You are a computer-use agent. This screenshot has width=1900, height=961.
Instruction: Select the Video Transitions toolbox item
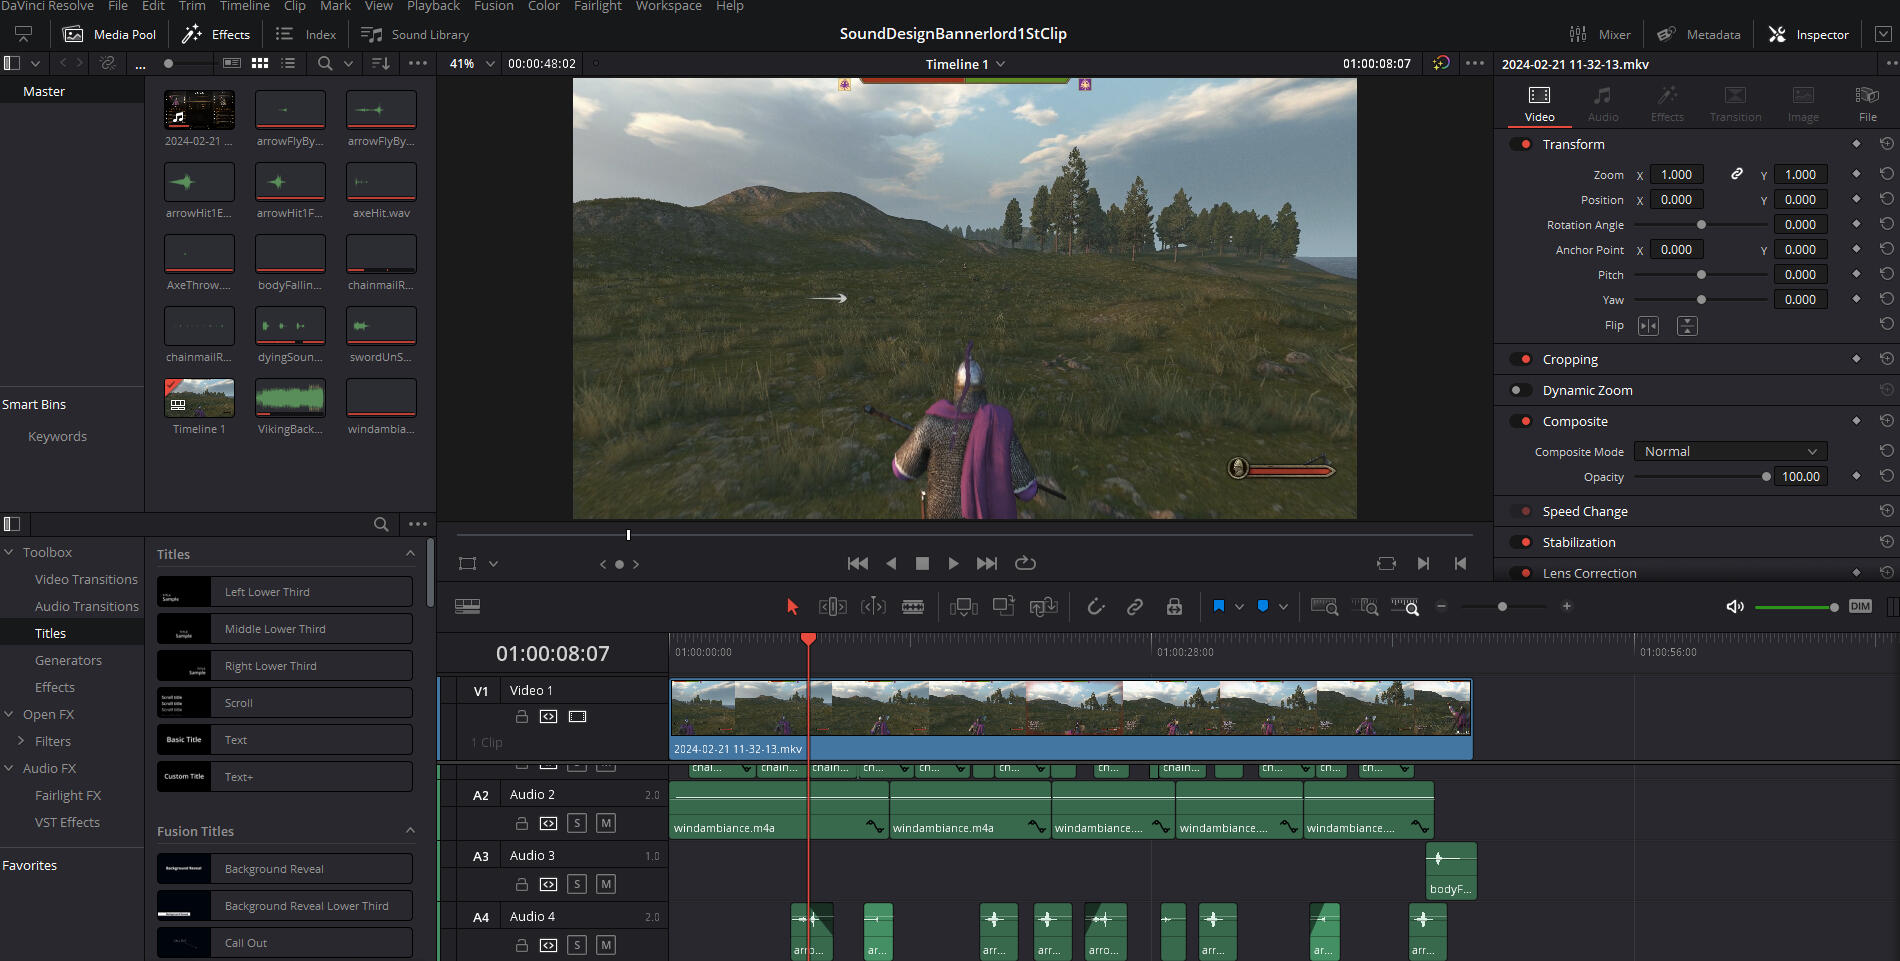[86, 579]
